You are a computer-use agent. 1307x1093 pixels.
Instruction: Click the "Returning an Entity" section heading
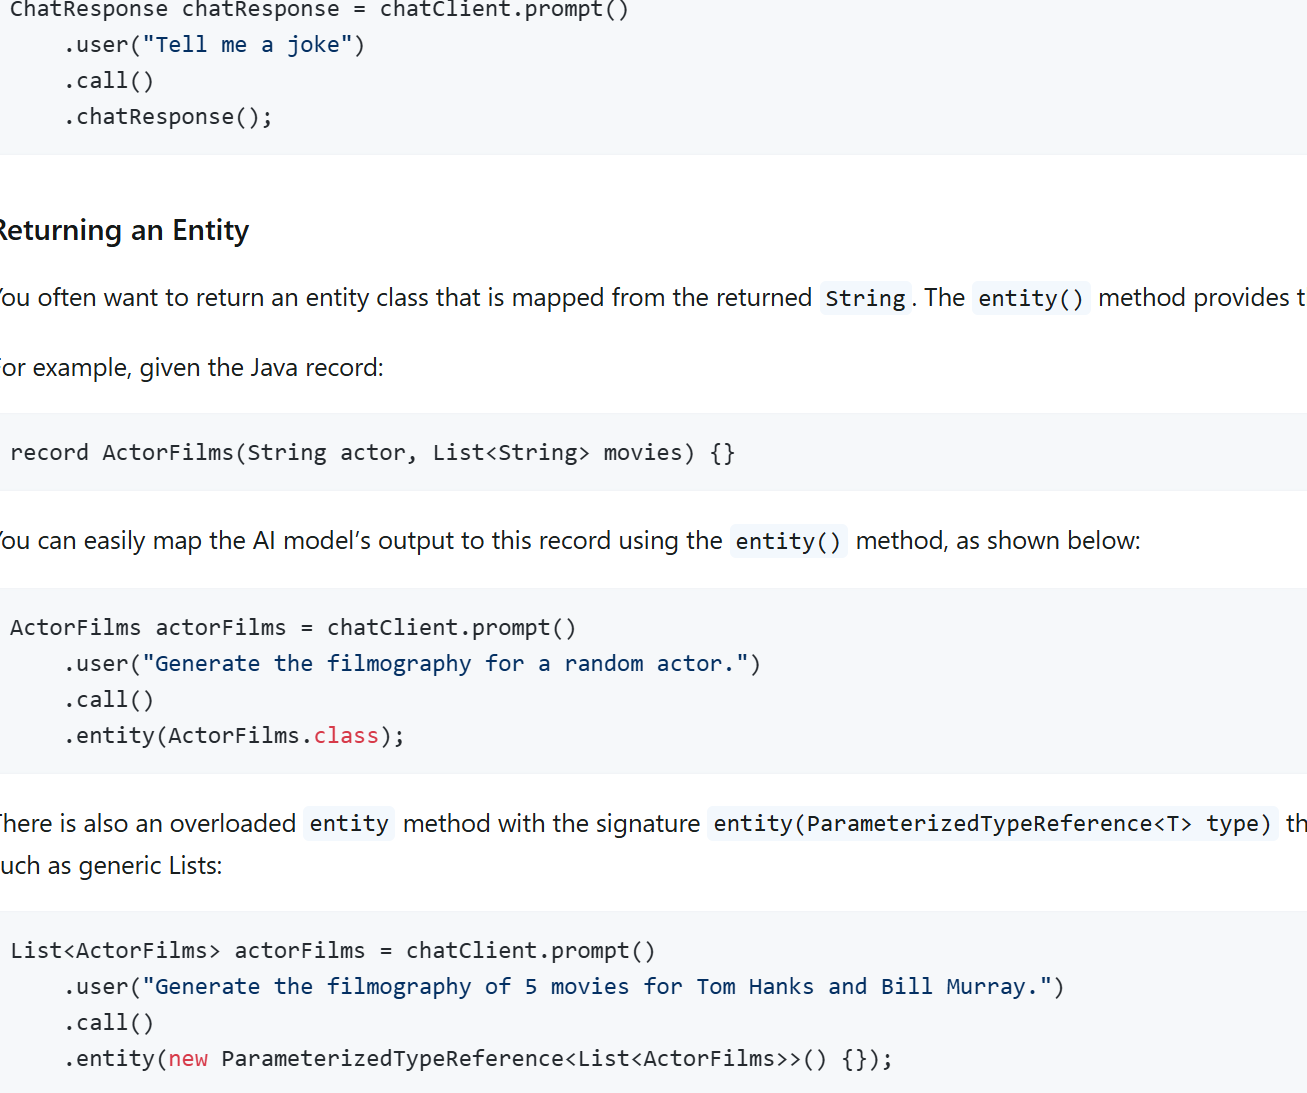(124, 231)
